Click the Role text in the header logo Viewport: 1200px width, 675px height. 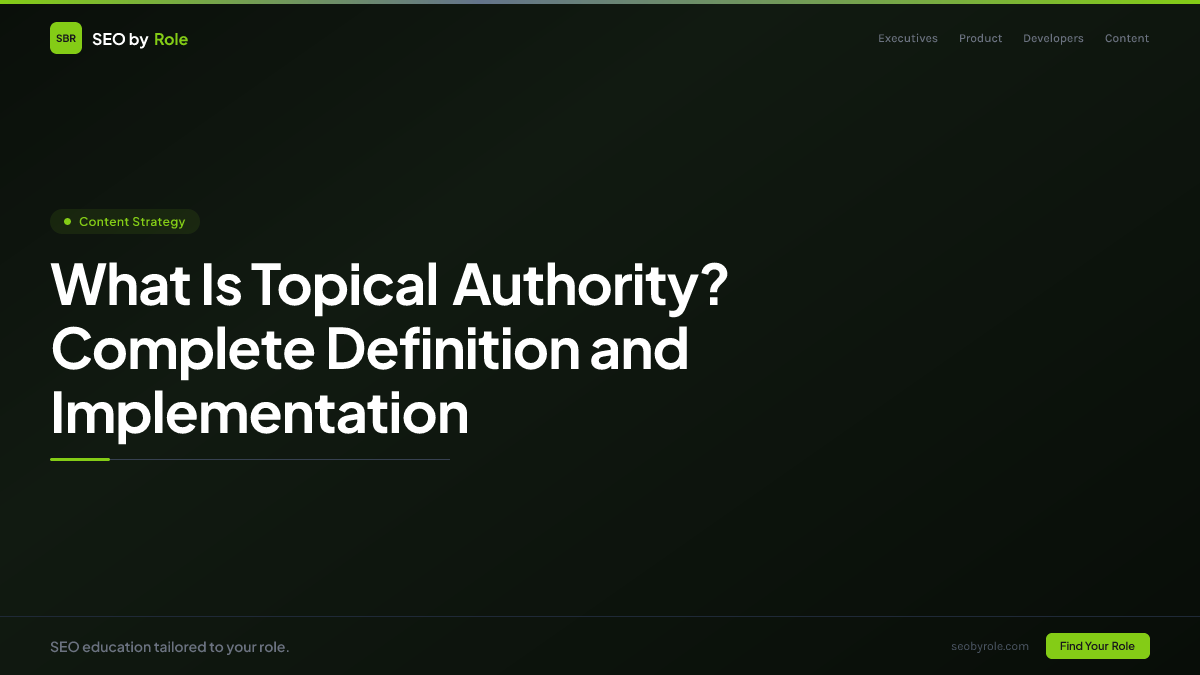point(171,38)
